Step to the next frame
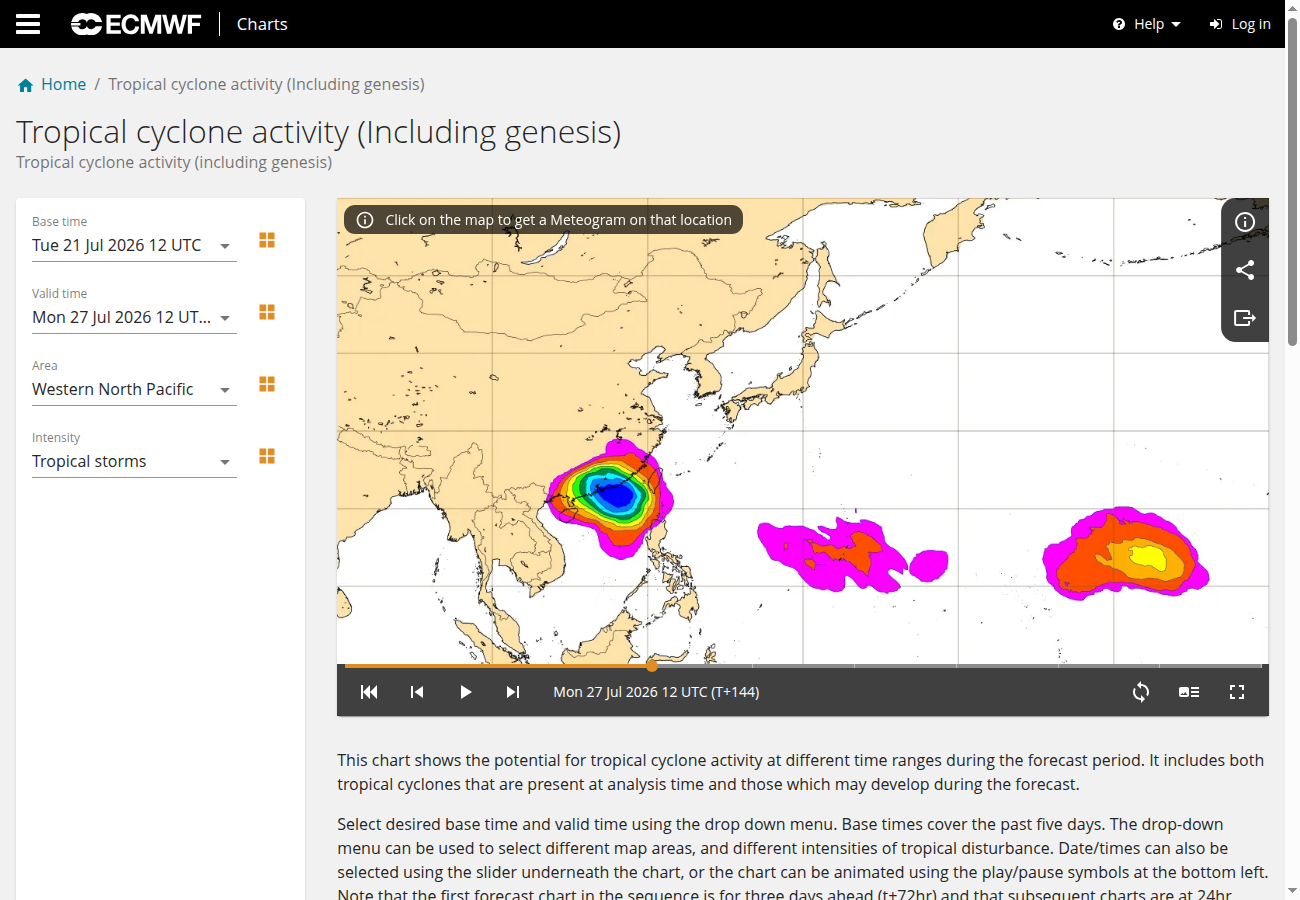This screenshot has height=900, width=1300. (513, 692)
